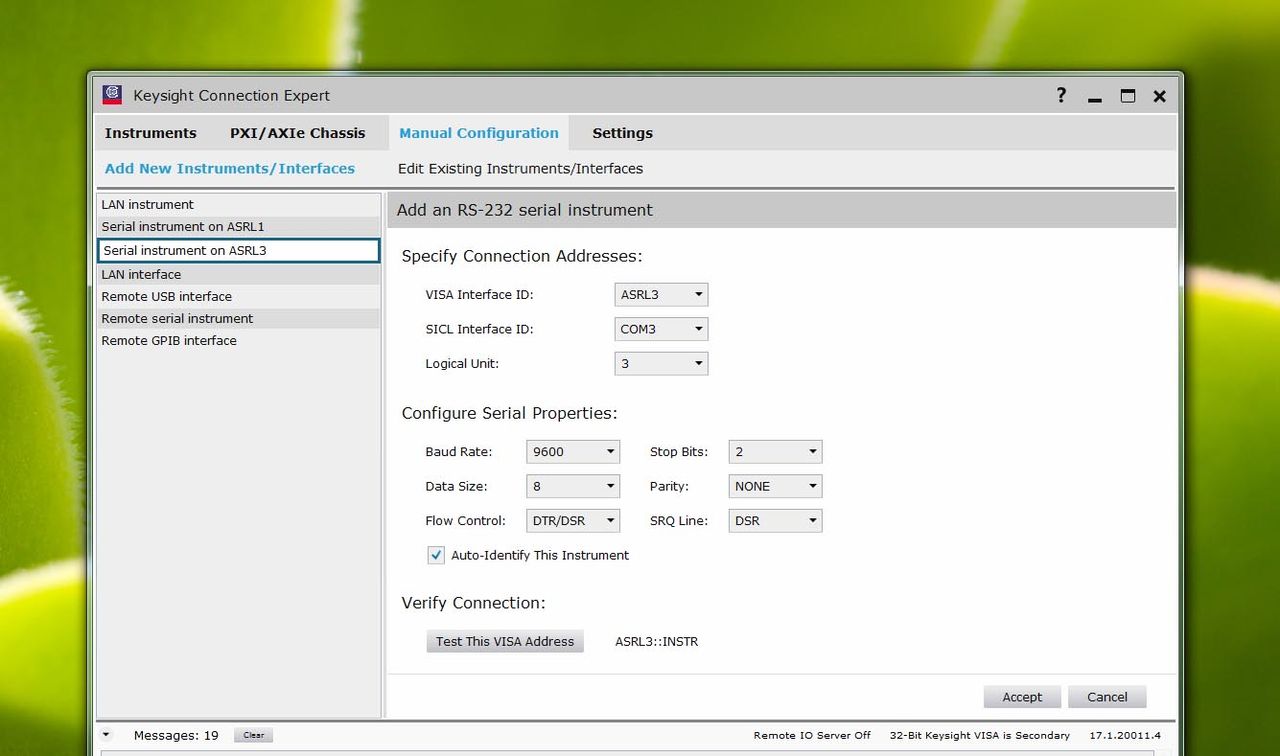This screenshot has height=756, width=1280.
Task: Expand the messages panel arrow
Action: click(107, 735)
